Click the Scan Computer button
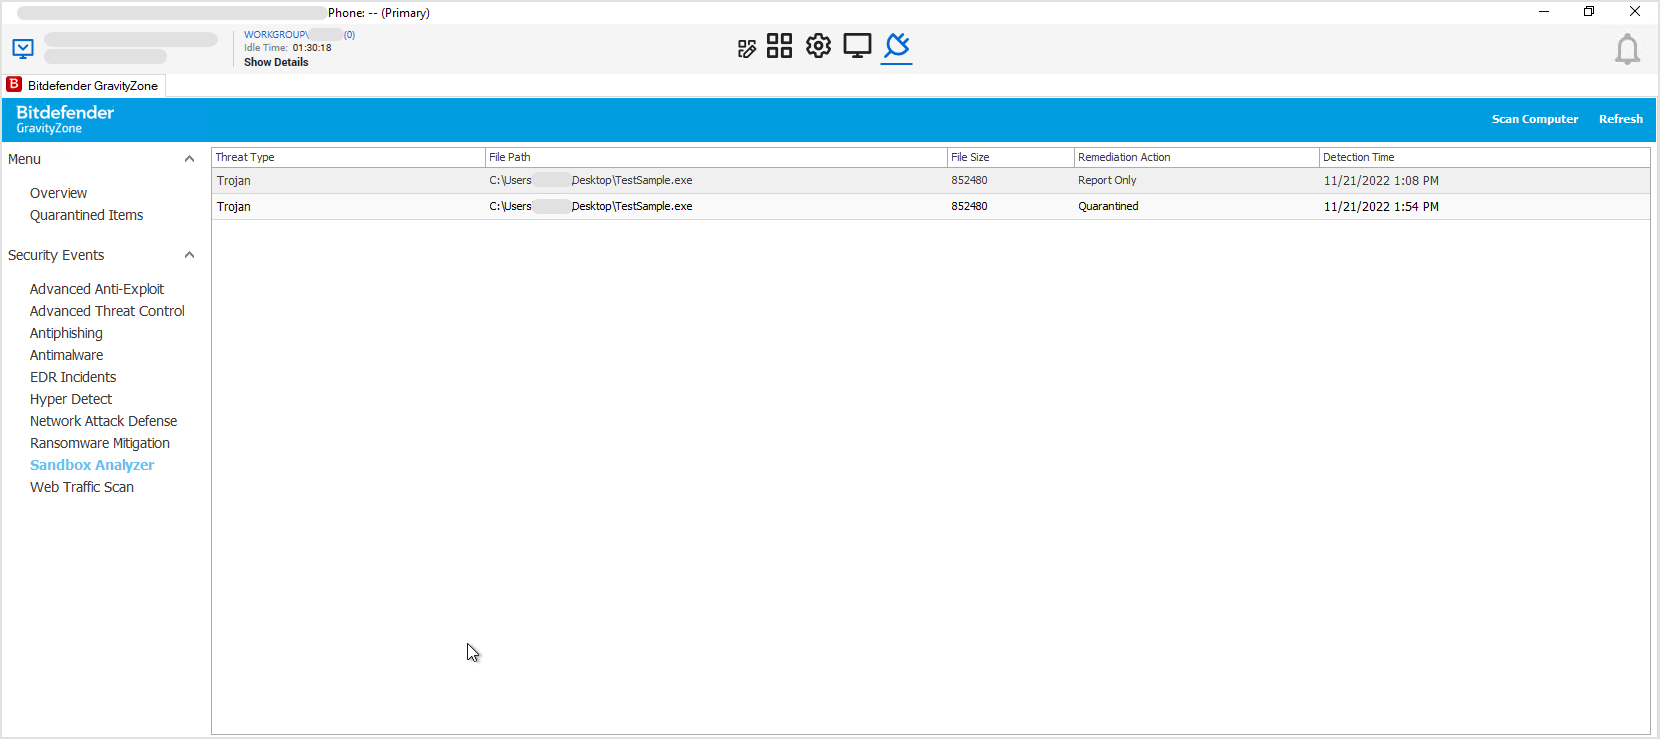The height and width of the screenshot is (739, 1660). pos(1535,119)
